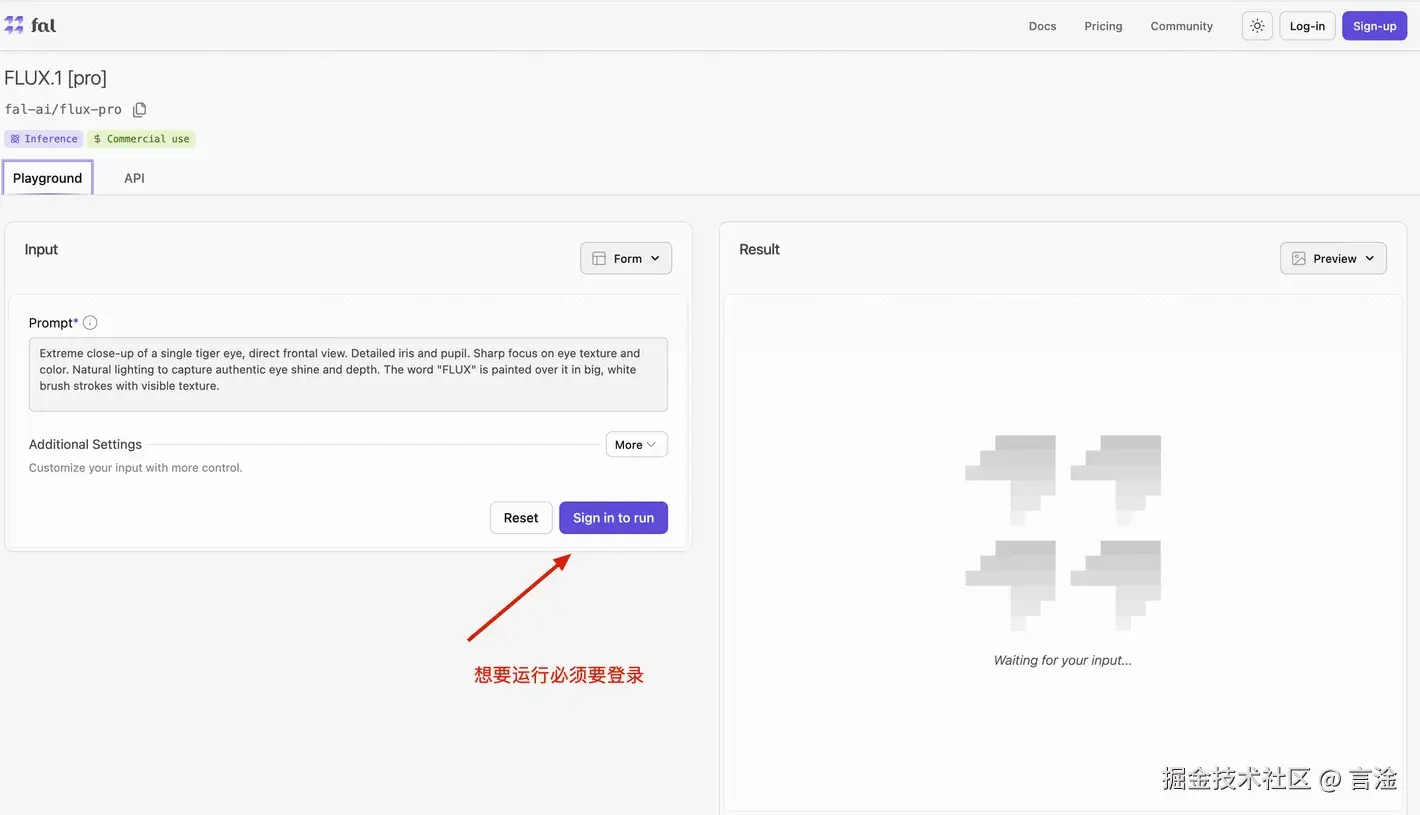Click the Additional Settings label
Image resolution: width=1420 pixels, height=815 pixels.
85,444
